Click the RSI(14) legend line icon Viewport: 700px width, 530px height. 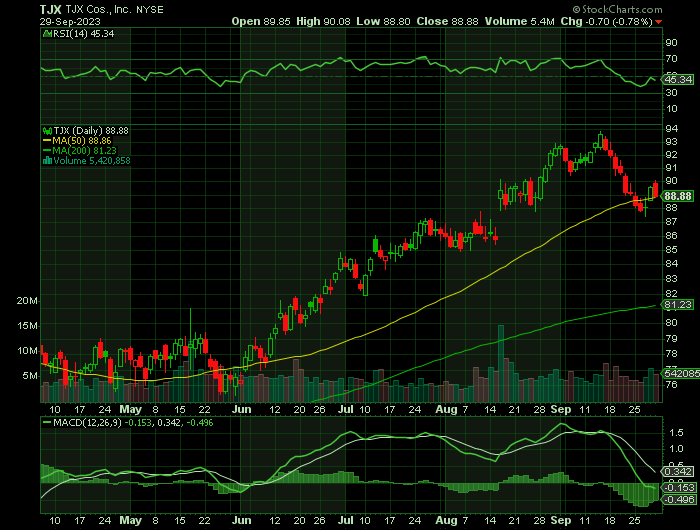point(47,33)
